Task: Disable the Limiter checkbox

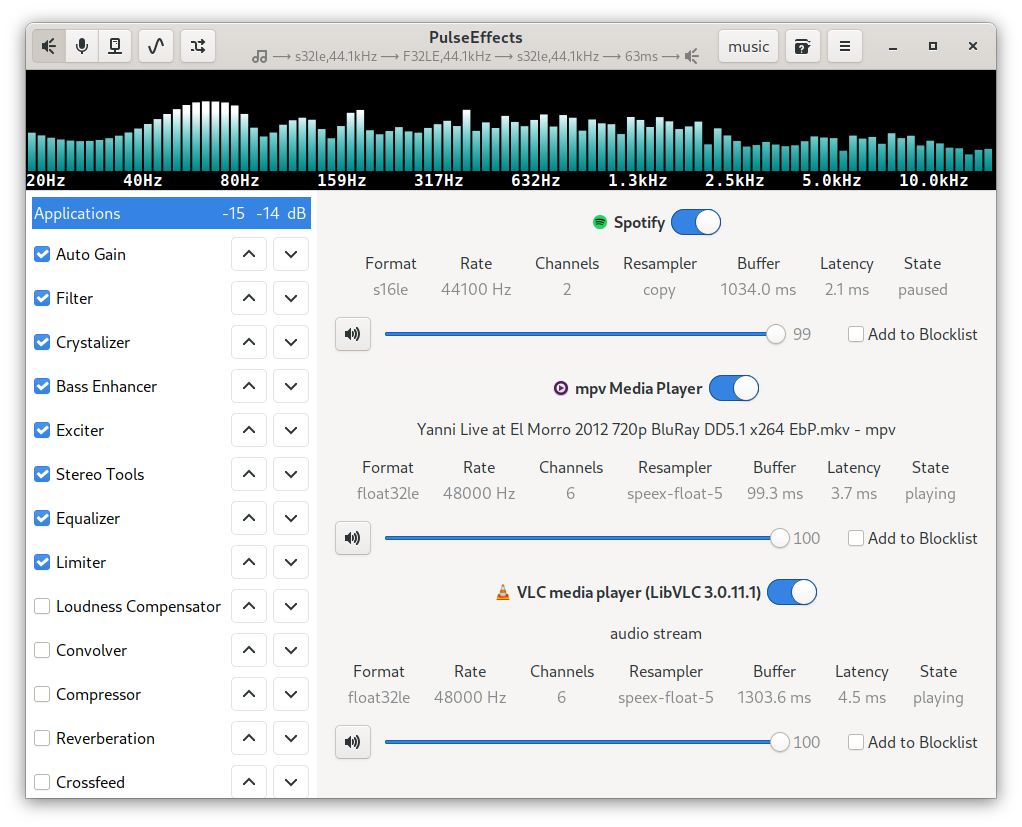Action: [42, 562]
